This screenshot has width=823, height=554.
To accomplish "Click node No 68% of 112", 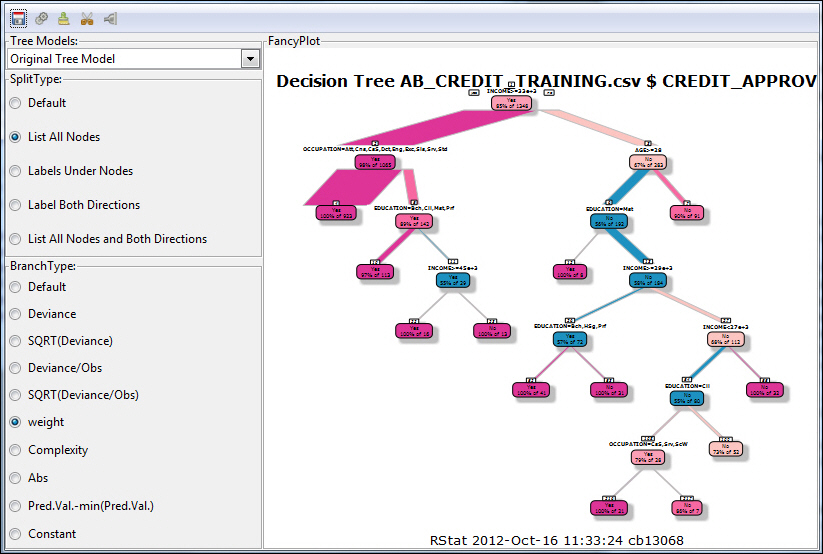I will click(x=725, y=339).
